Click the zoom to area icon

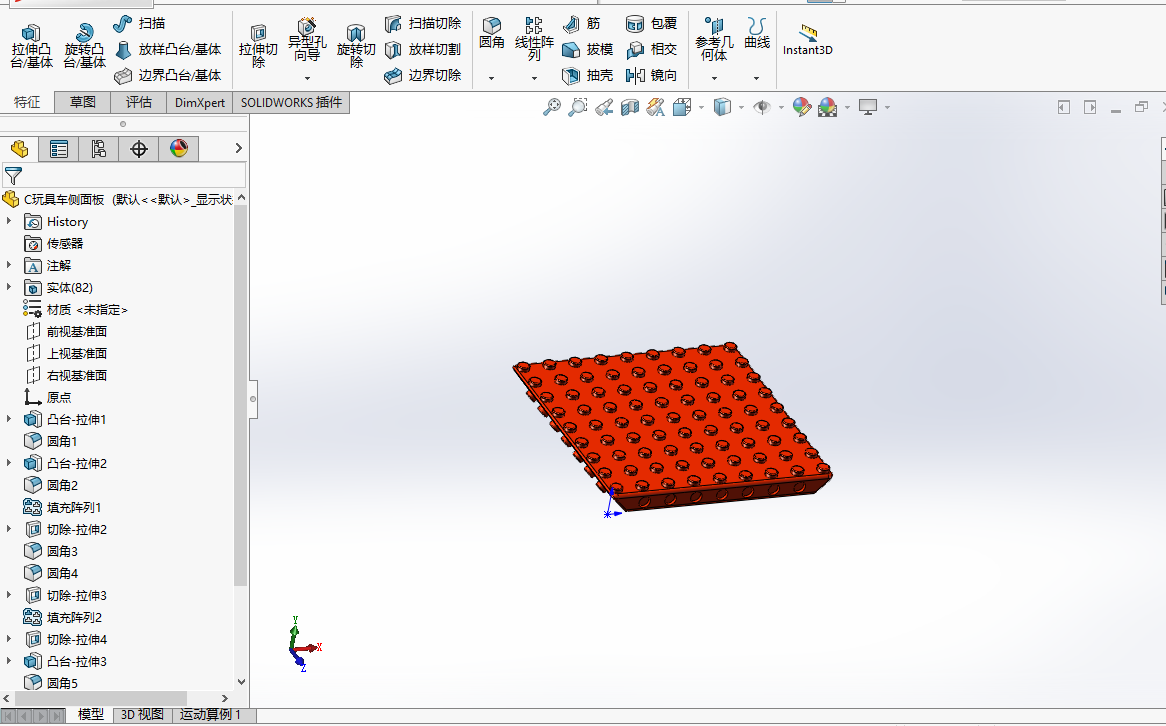tap(578, 108)
